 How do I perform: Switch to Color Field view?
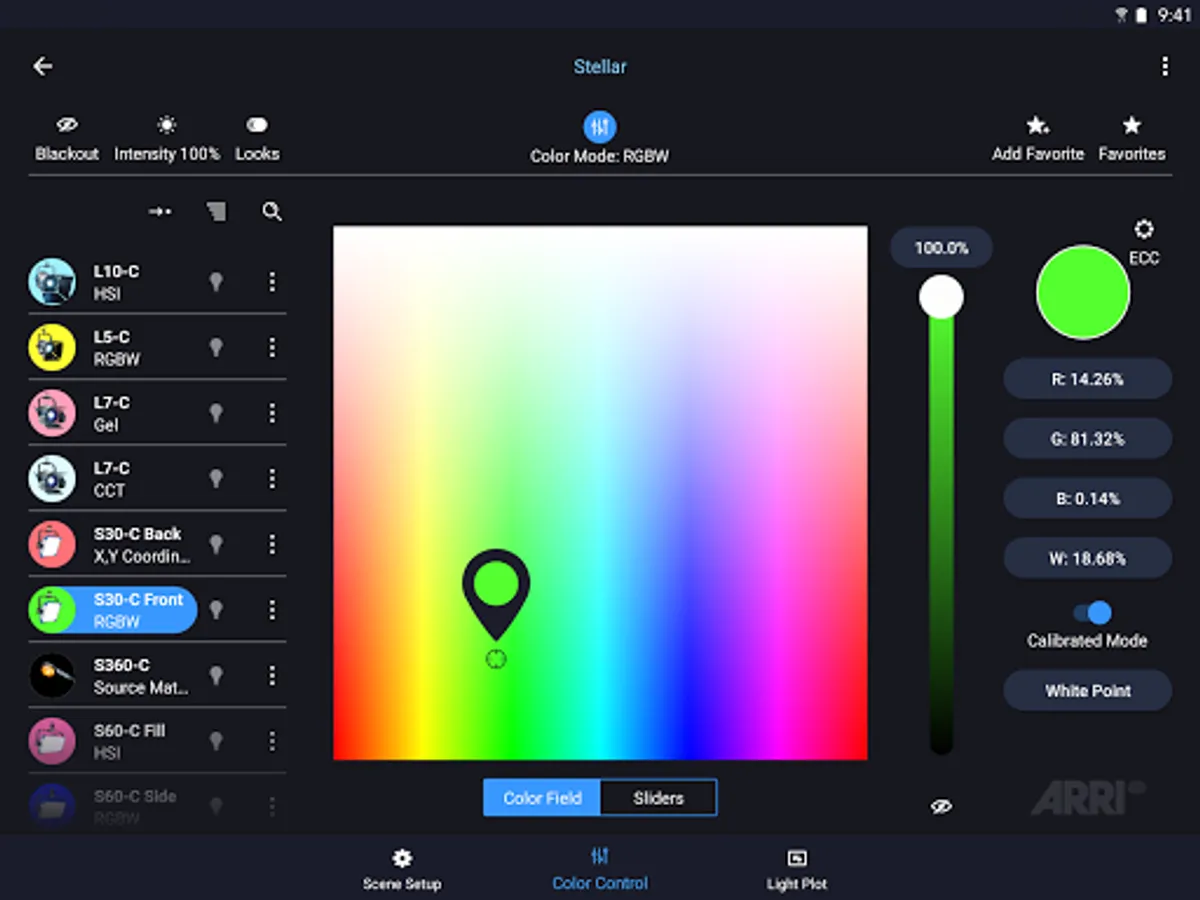542,798
